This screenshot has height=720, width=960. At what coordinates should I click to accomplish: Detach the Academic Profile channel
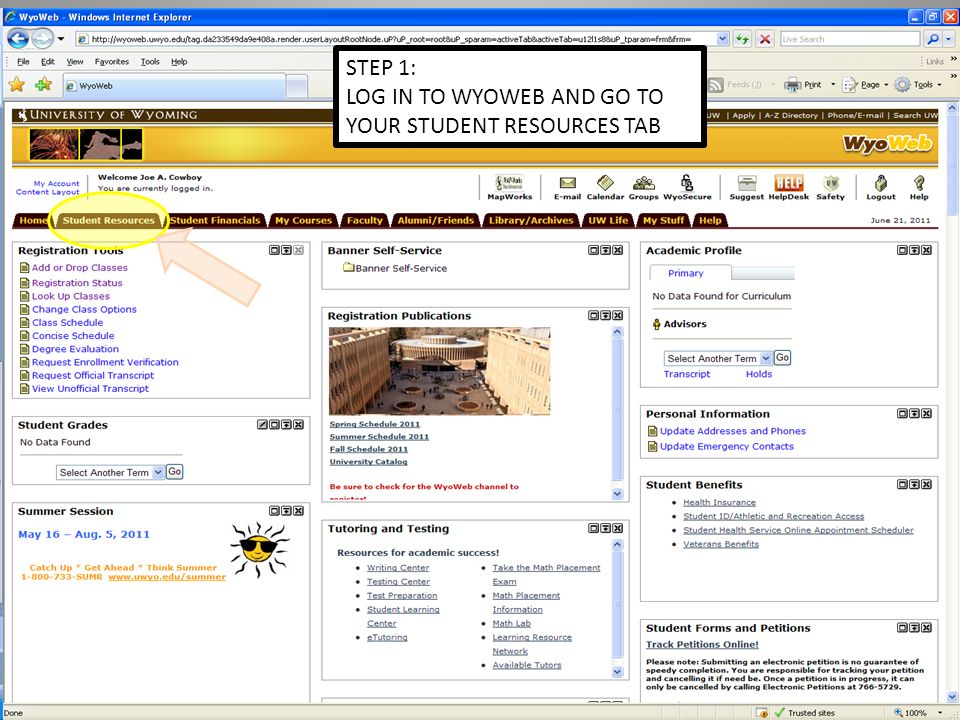tap(902, 250)
